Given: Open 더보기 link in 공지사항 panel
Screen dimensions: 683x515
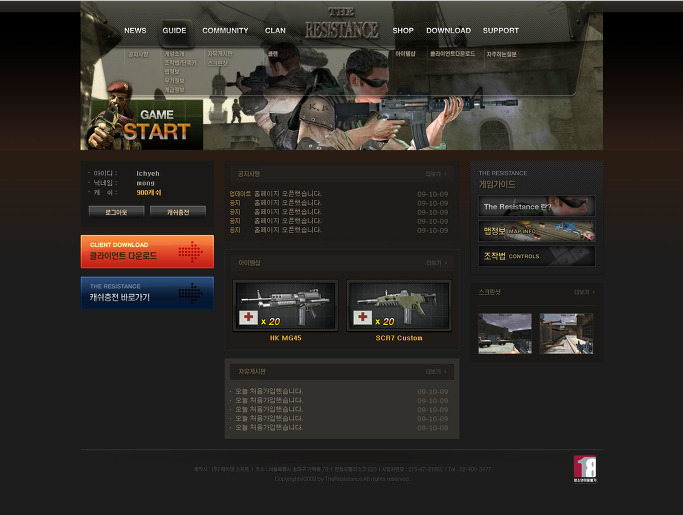Looking at the screenshot, I should (436, 174).
